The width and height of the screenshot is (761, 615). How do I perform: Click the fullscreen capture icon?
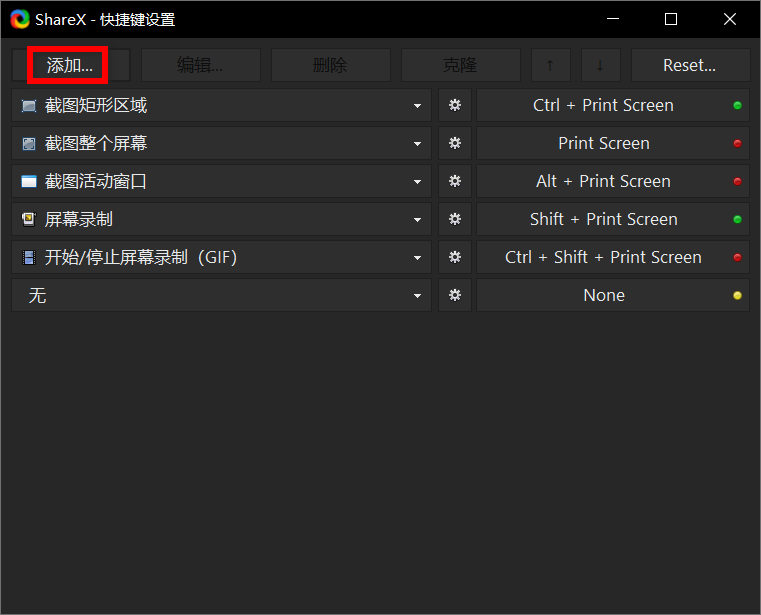coord(29,144)
